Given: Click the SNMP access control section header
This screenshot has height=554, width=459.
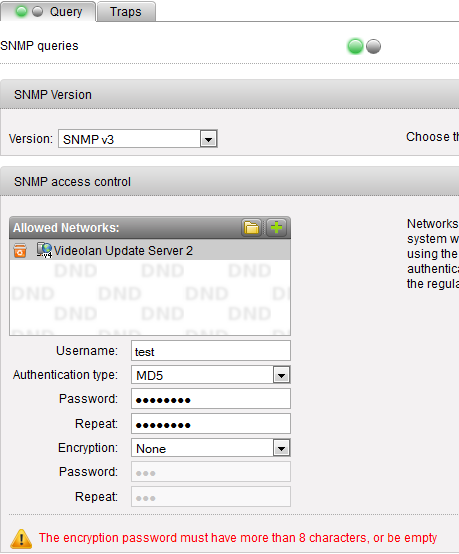Looking at the screenshot, I should click(230, 182).
